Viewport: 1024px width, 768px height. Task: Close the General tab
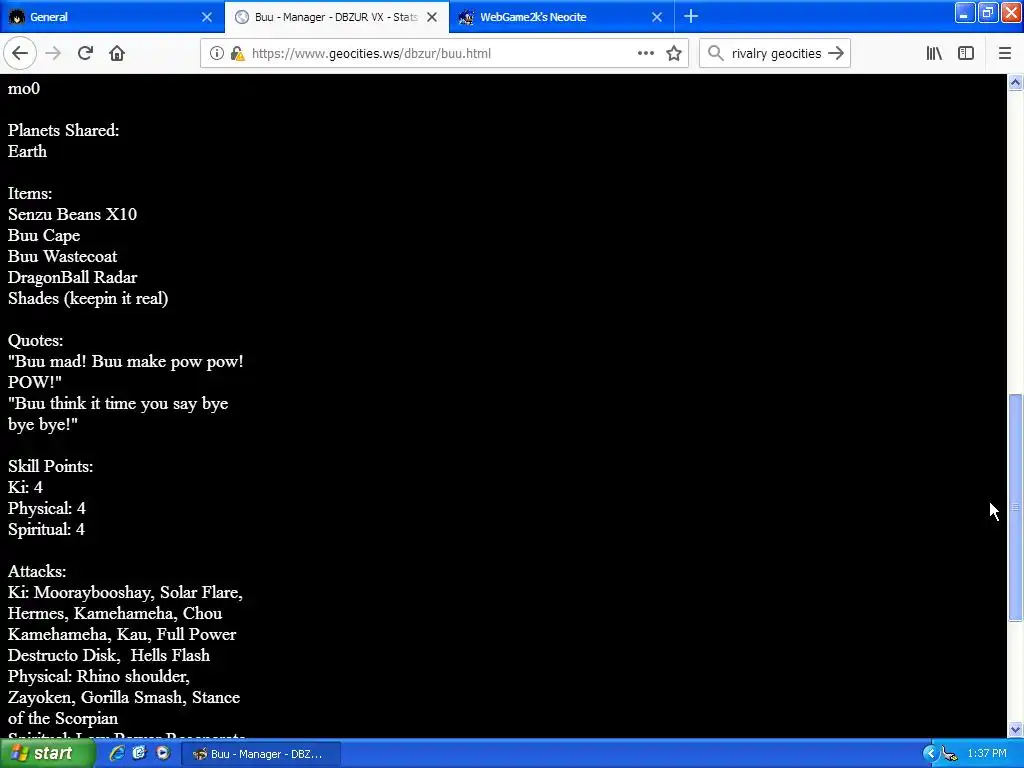pyautogui.click(x=206, y=17)
